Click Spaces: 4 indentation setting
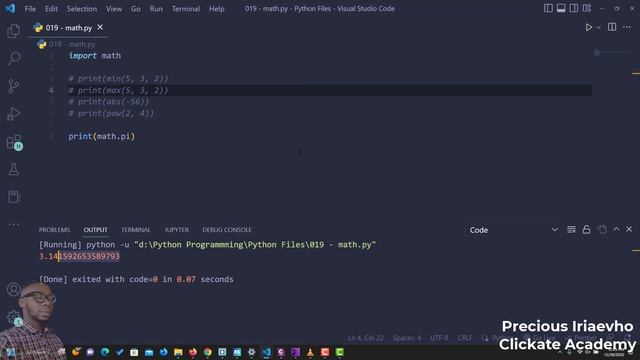The height and width of the screenshot is (360, 640). pyautogui.click(x=407, y=338)
